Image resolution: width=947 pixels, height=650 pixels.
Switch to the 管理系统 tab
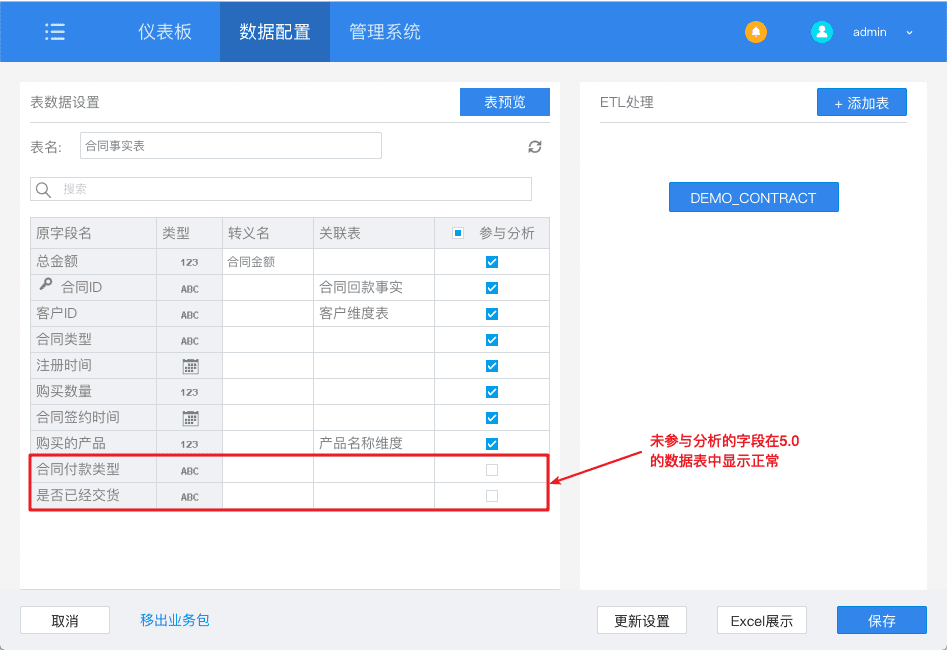(385, 31)
